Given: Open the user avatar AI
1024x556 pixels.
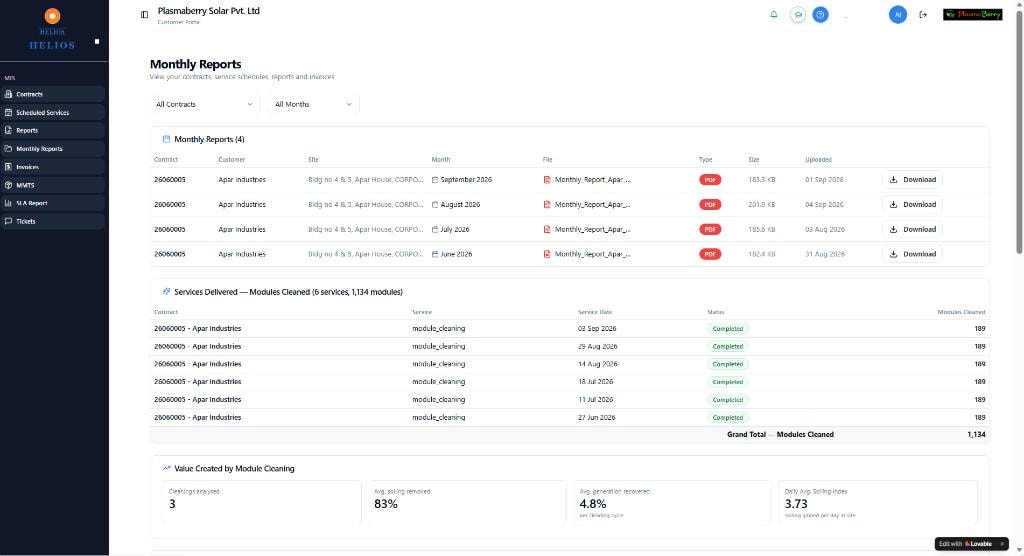Looking at the screenshot, I should coord(898,14).
